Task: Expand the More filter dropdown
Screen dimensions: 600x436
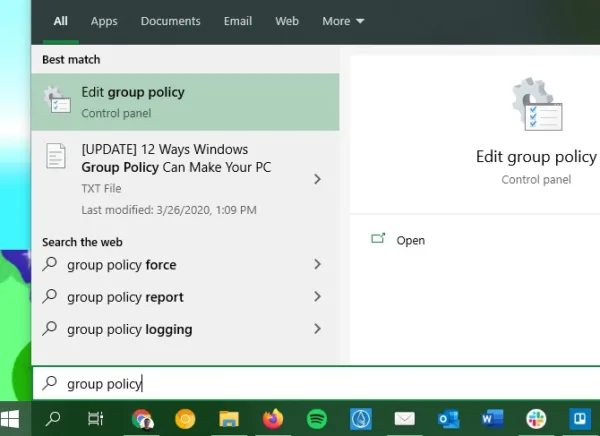Action: (x=343, y=21)
